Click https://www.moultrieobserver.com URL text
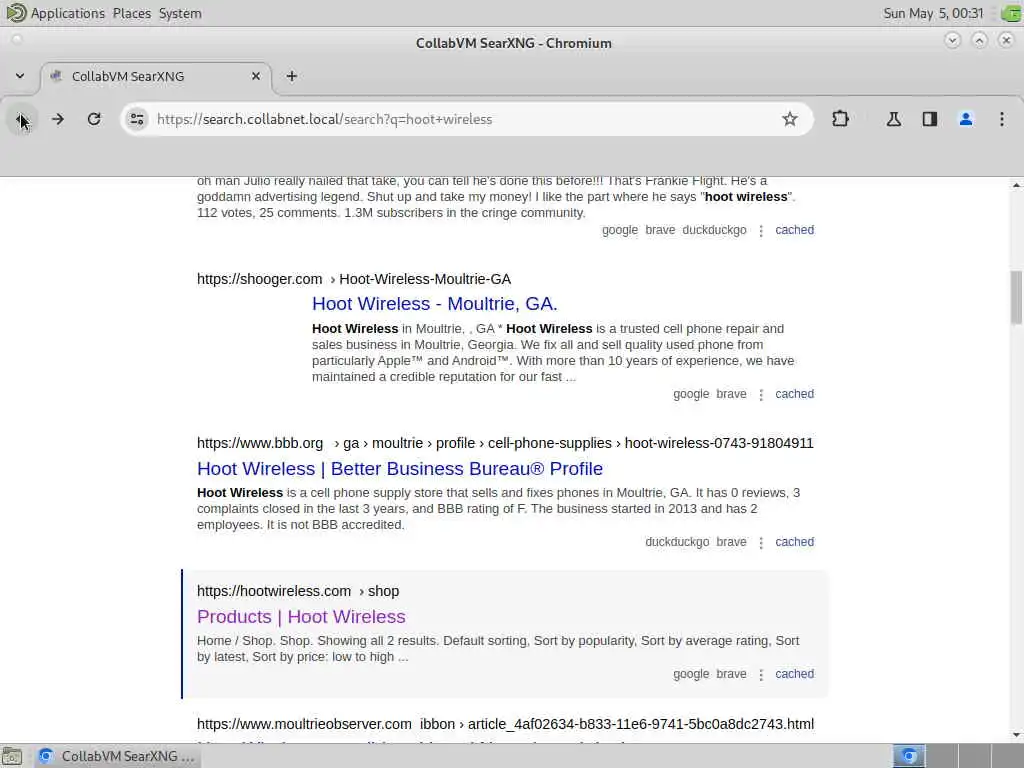The height and width of the screenshot is (768, 1024). tap(304, 724)
